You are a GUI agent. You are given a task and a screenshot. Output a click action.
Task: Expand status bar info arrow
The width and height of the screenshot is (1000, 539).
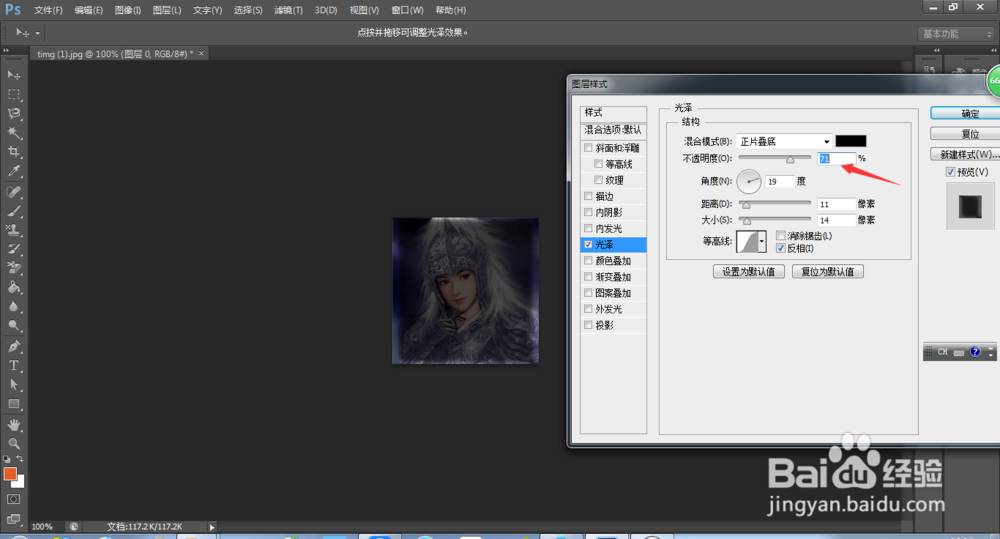tap(212, 527)
